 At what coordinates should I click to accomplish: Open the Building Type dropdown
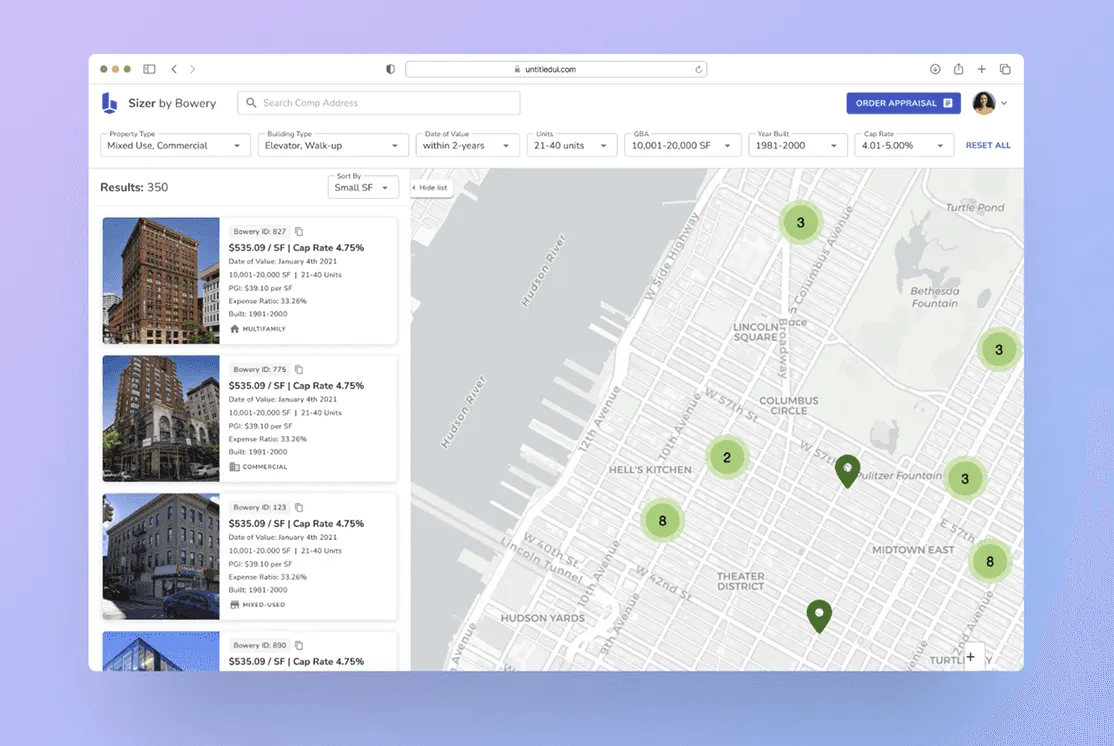[x=332, y=145]
